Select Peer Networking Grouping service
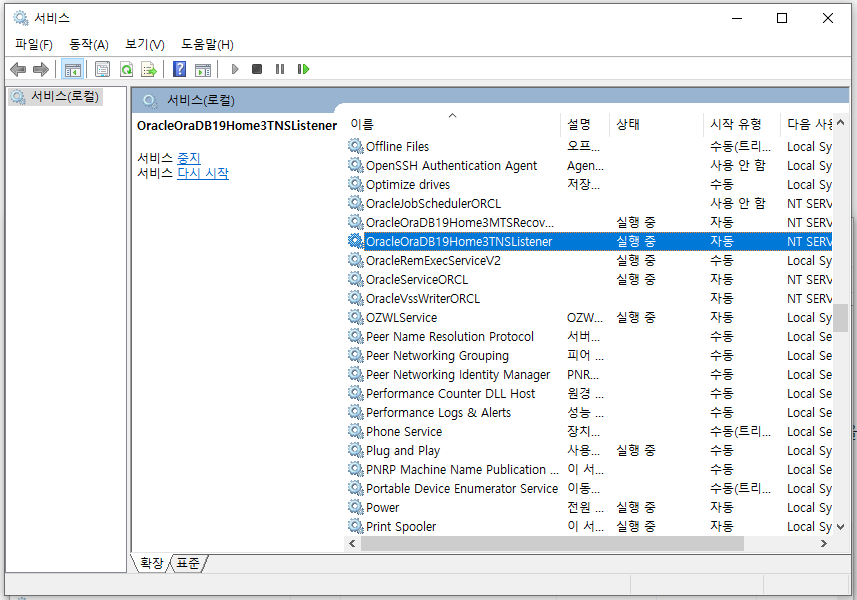The height and width of the screenshot is (600, 857). coord(437,356)
